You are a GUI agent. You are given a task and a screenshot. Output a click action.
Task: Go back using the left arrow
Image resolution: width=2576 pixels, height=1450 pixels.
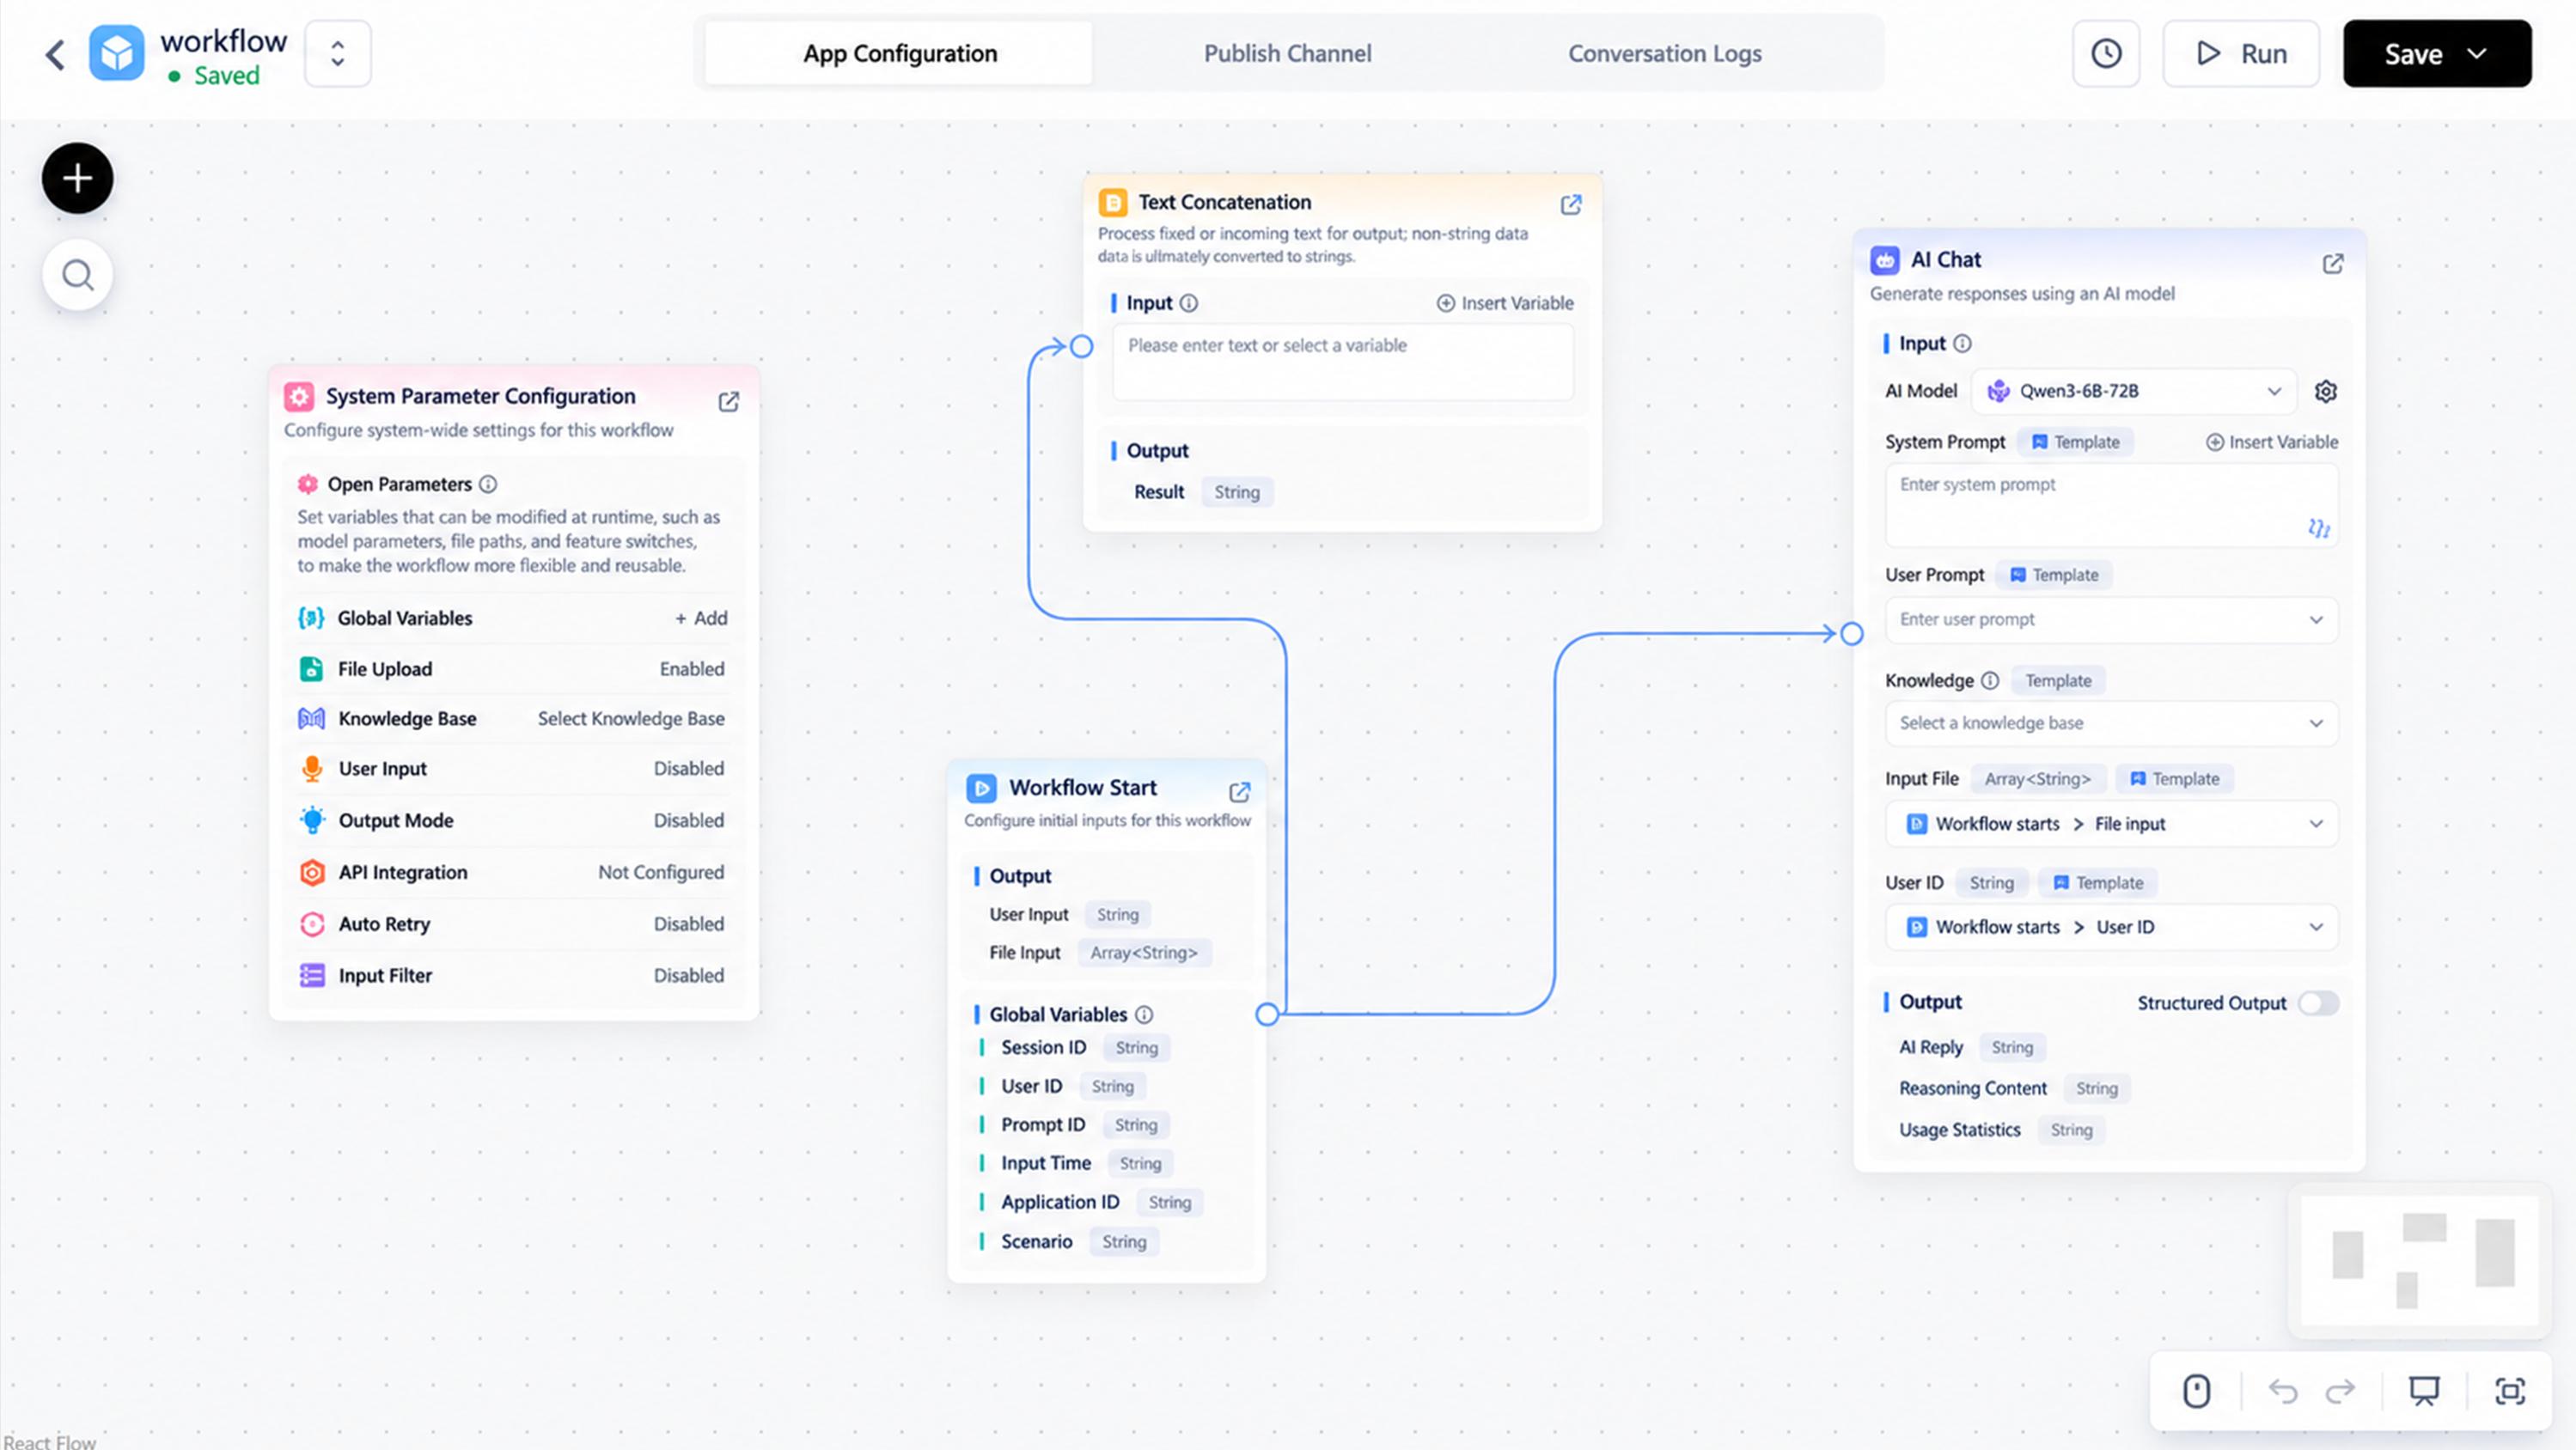click(x=55, y=54)
